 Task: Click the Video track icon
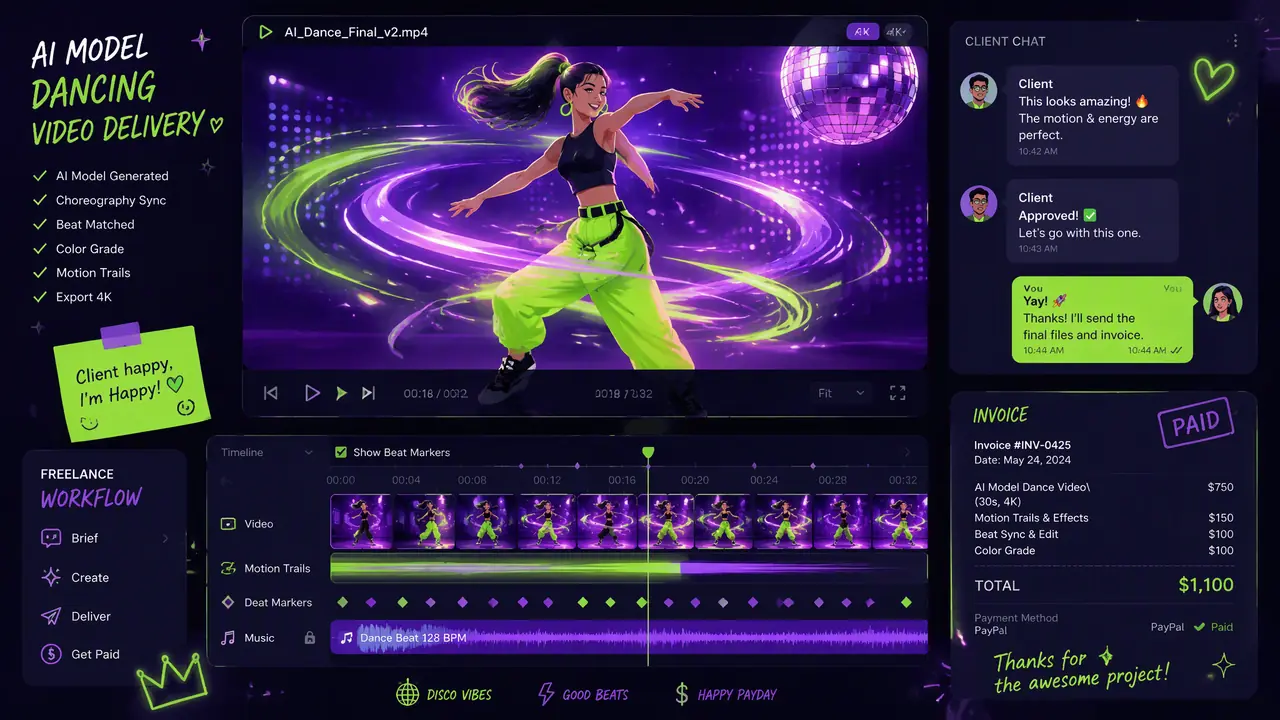[x=228, y=523]
